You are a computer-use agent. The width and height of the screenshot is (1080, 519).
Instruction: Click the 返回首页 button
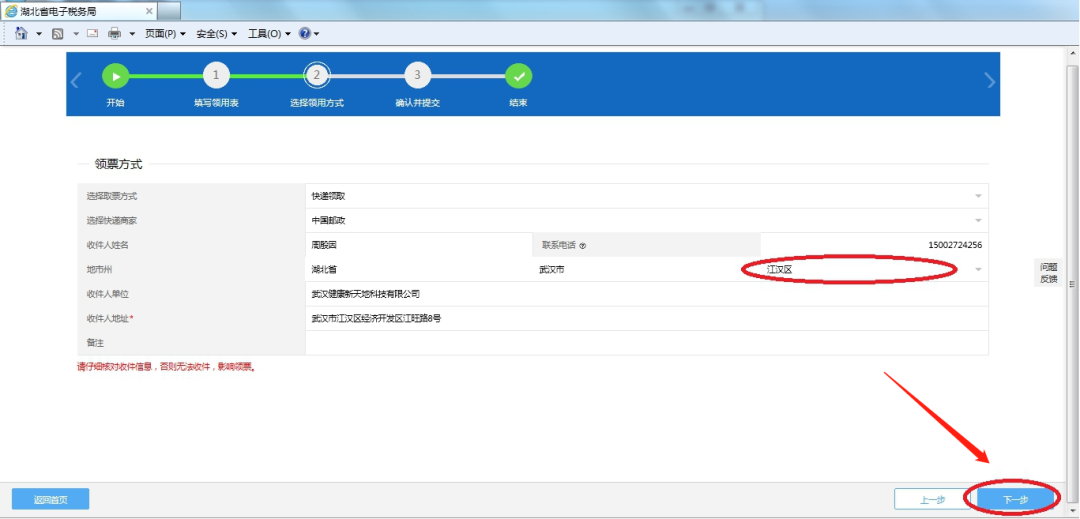[x=50, y=499]
